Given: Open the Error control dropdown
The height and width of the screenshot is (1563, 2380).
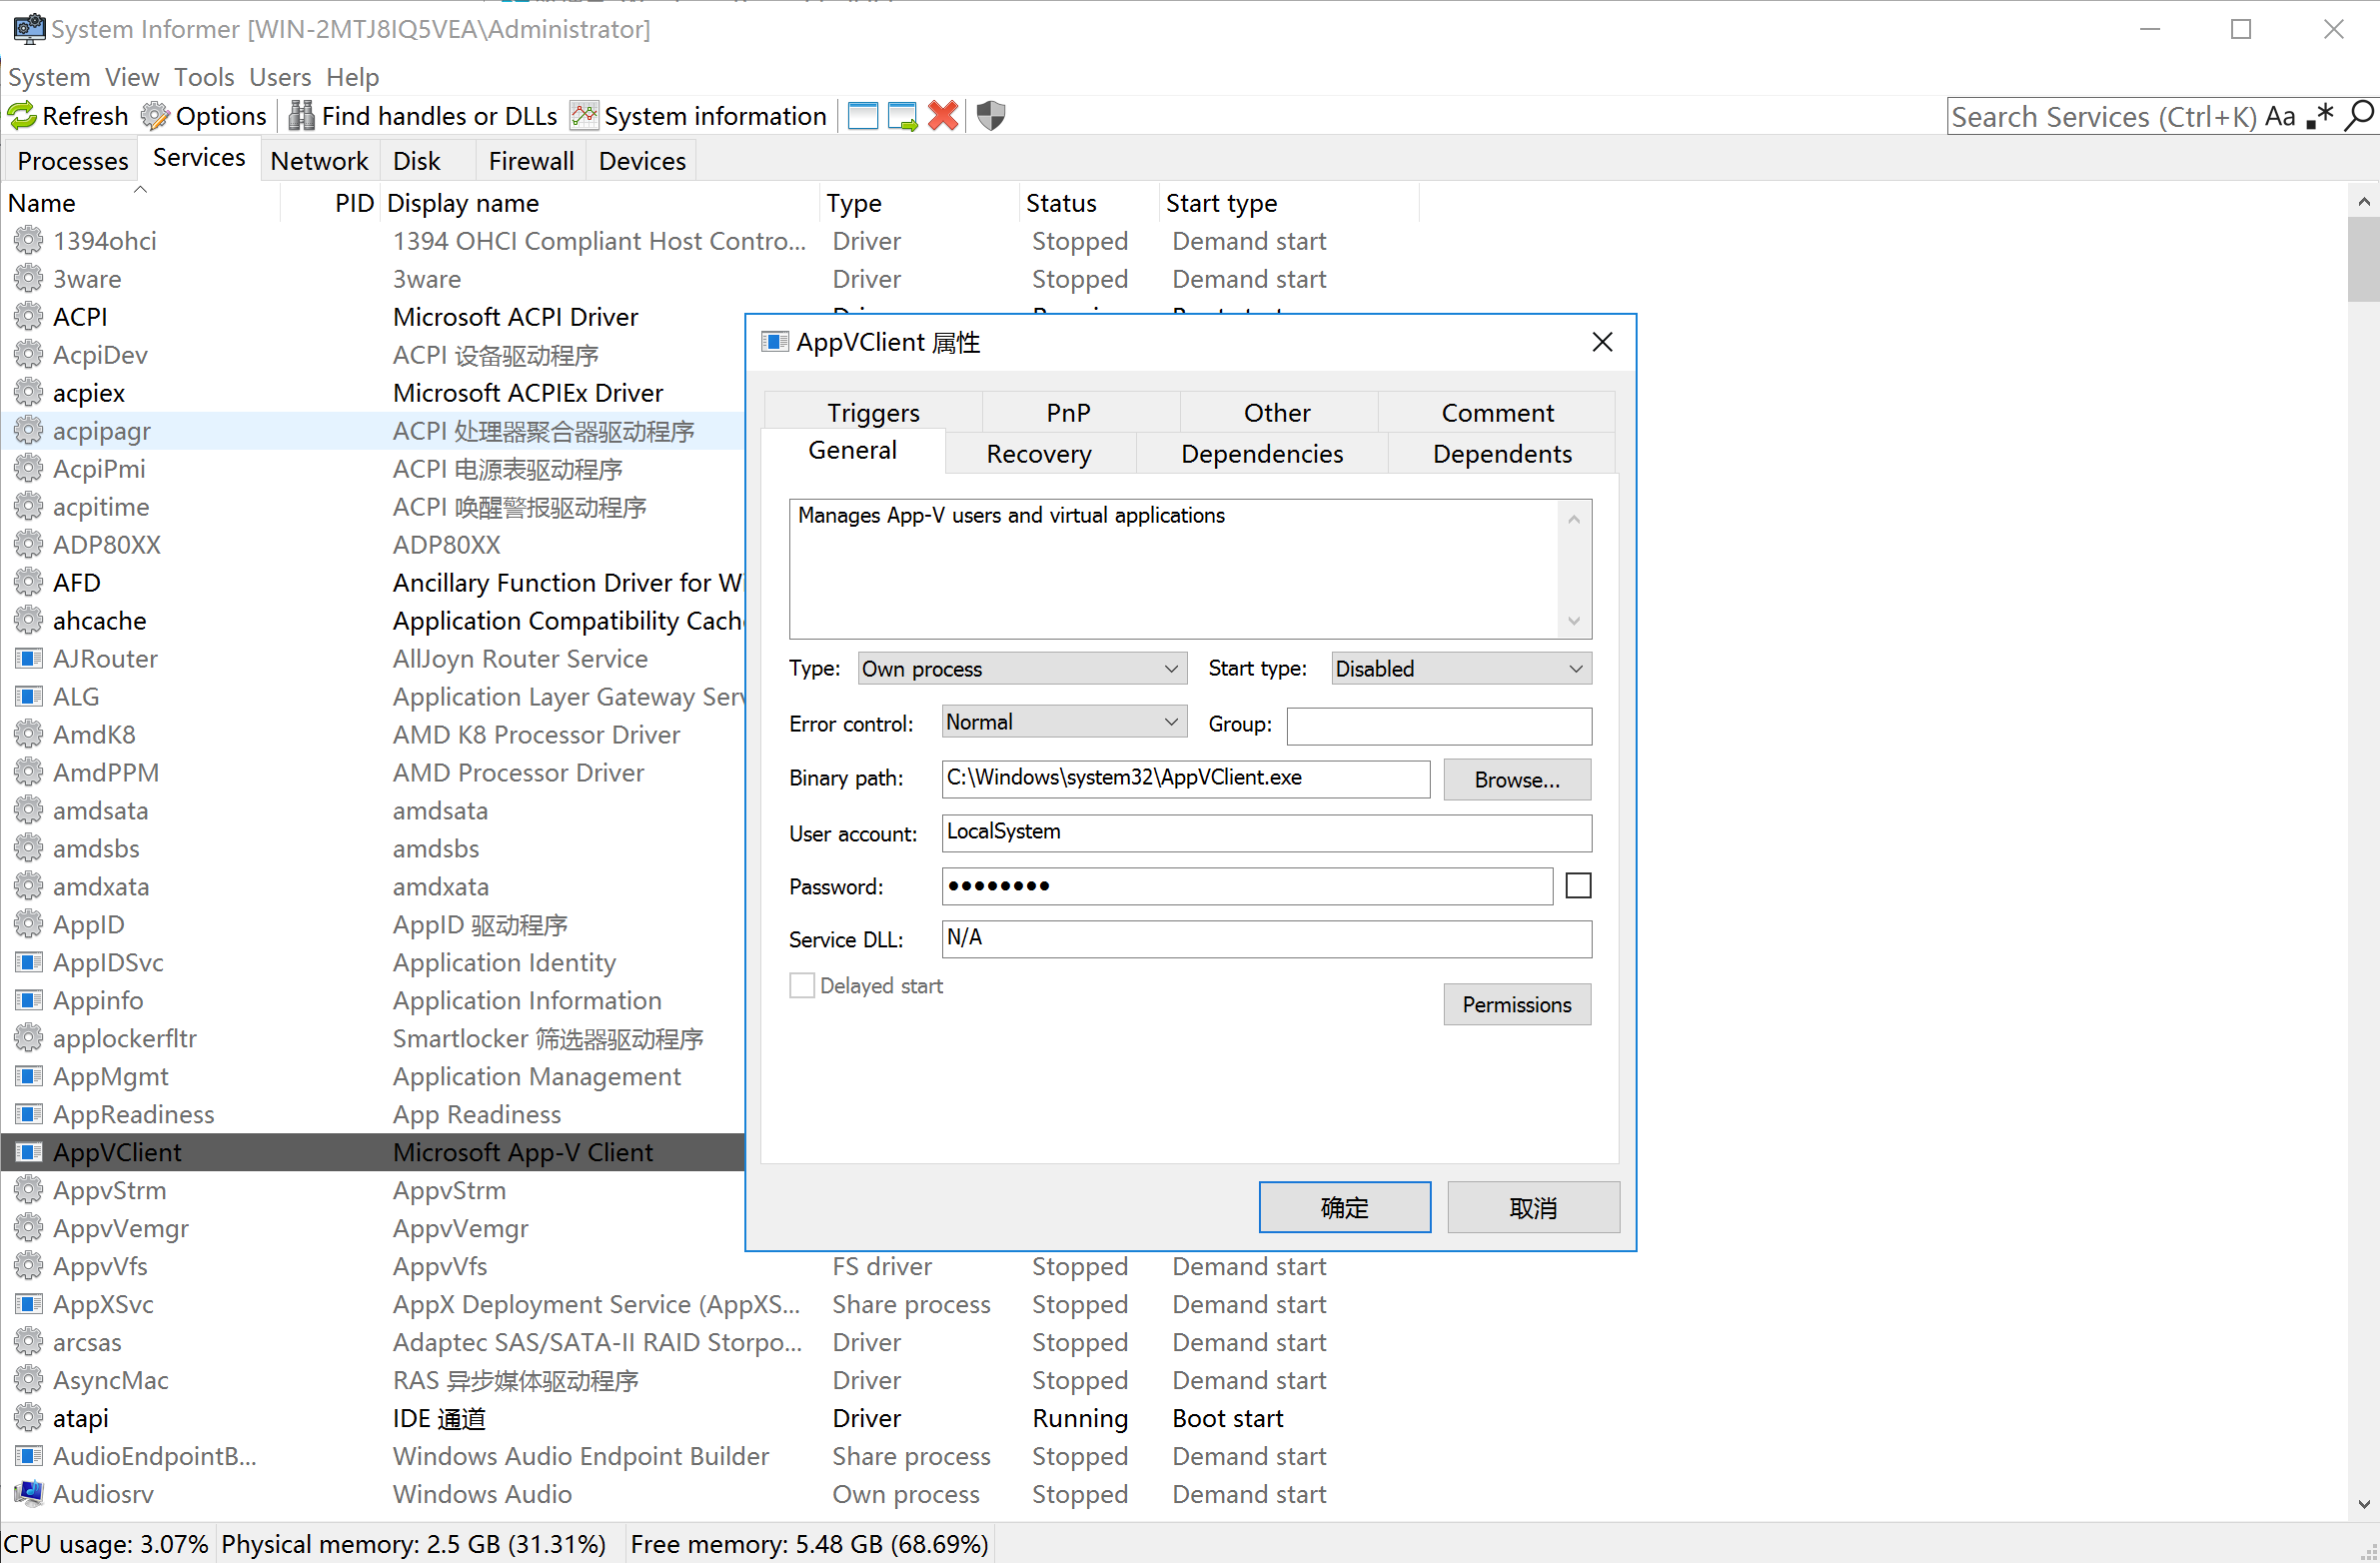Looking at the screenshot, I should (1063, 722).
